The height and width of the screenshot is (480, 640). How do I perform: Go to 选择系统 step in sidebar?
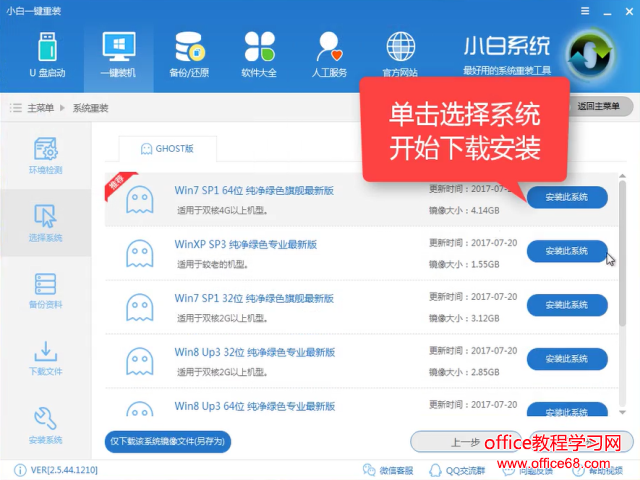click(x=45, y=223)
